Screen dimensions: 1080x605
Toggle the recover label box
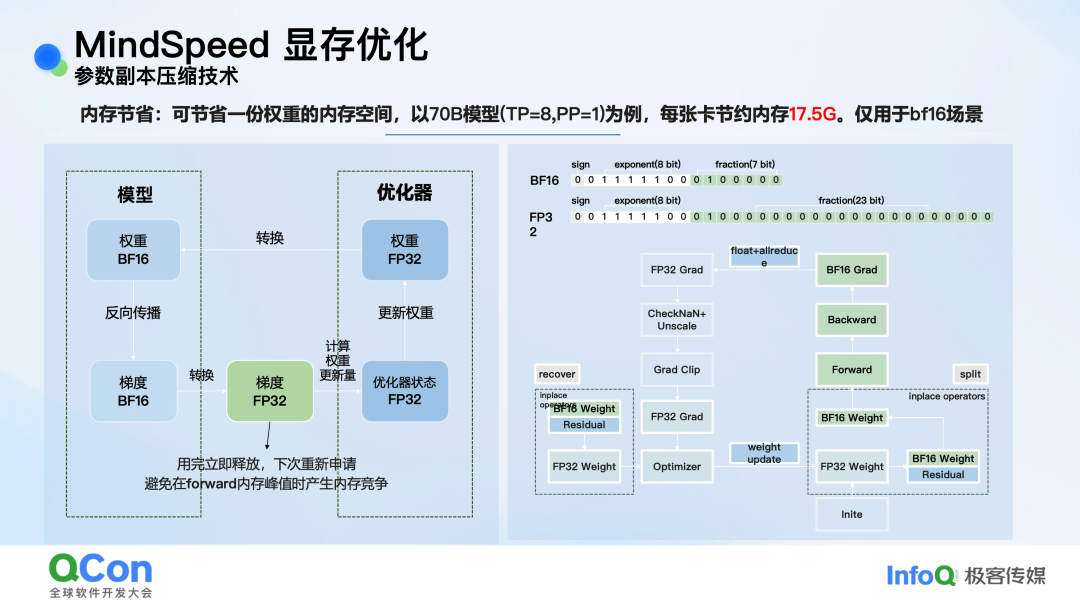(x=556, y=373)
